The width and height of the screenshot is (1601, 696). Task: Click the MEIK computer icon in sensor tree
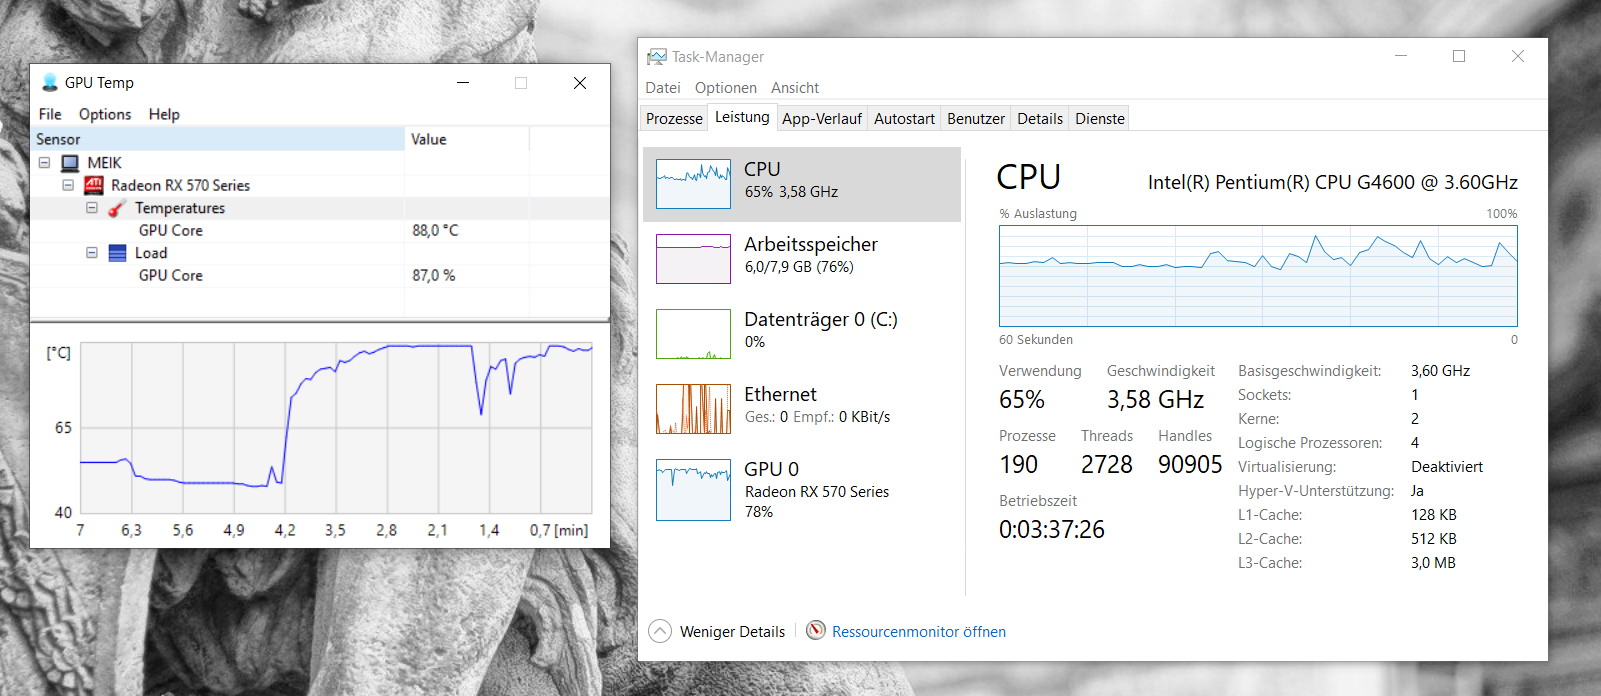tap(70, 163)
